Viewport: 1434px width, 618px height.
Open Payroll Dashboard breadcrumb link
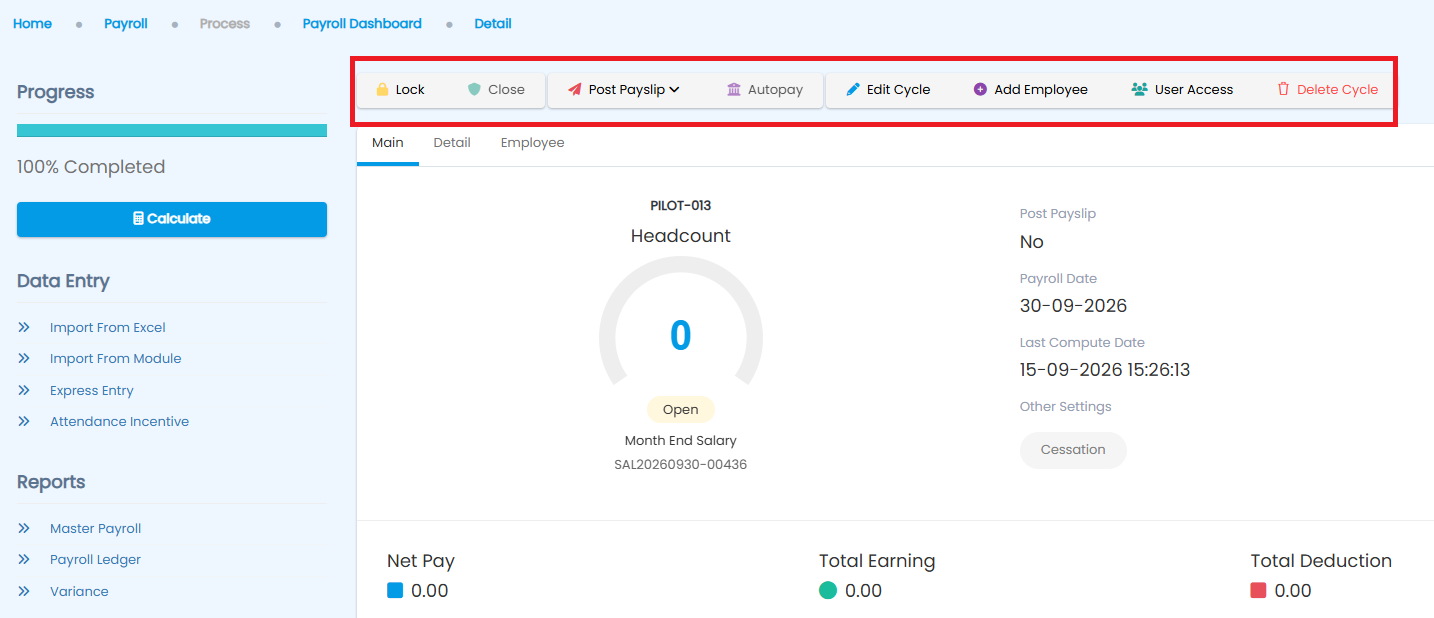(x=362, y=23)
